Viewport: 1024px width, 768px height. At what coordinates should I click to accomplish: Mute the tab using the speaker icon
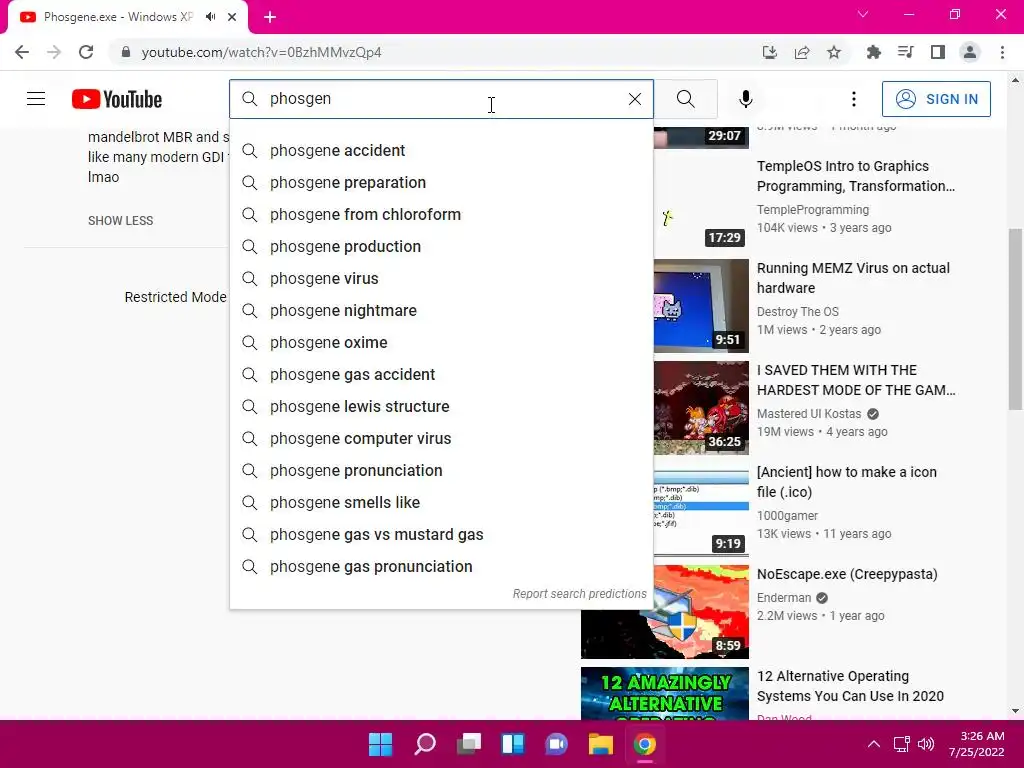point(210,17)
